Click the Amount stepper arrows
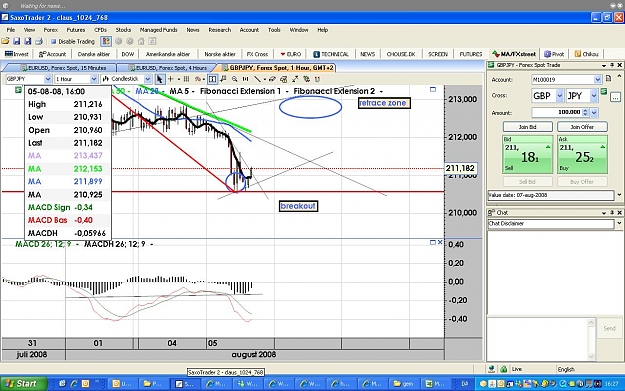 point(585,113)
